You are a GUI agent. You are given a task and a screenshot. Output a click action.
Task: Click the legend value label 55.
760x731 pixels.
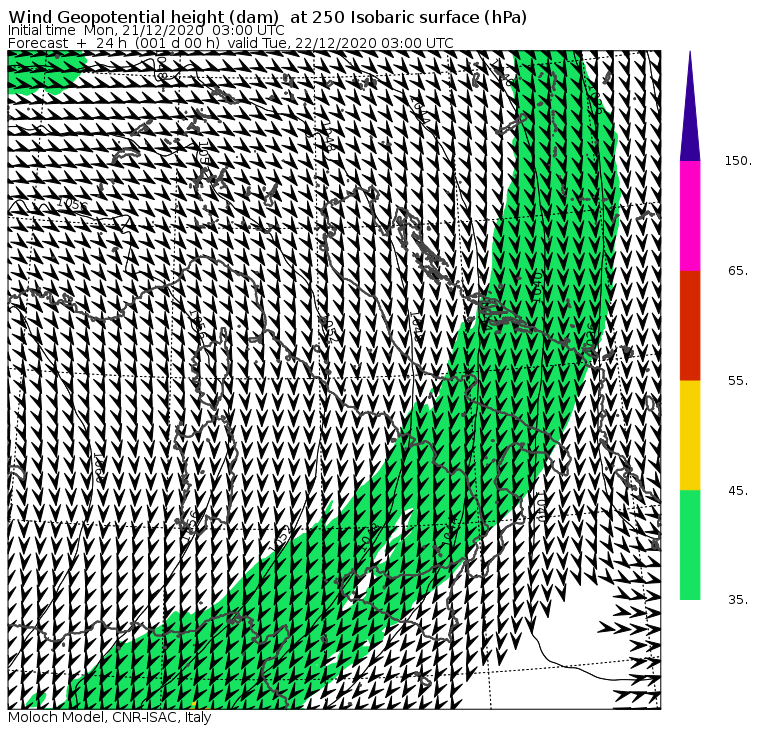[x=738, y=381]
